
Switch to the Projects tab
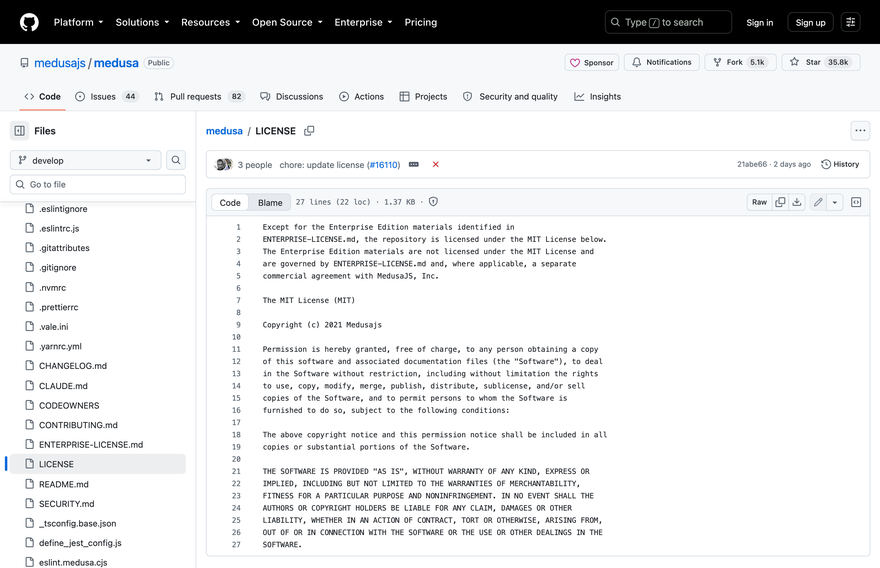(423, 97)
